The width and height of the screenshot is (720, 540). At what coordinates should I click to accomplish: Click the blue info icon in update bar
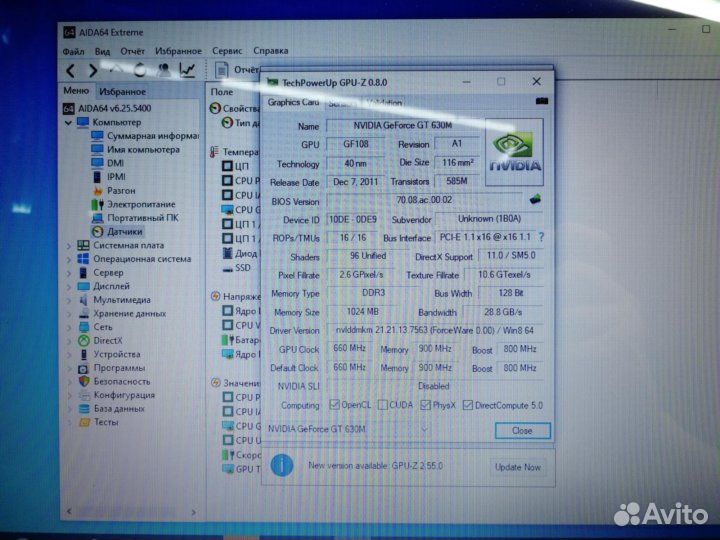point(282,465)
